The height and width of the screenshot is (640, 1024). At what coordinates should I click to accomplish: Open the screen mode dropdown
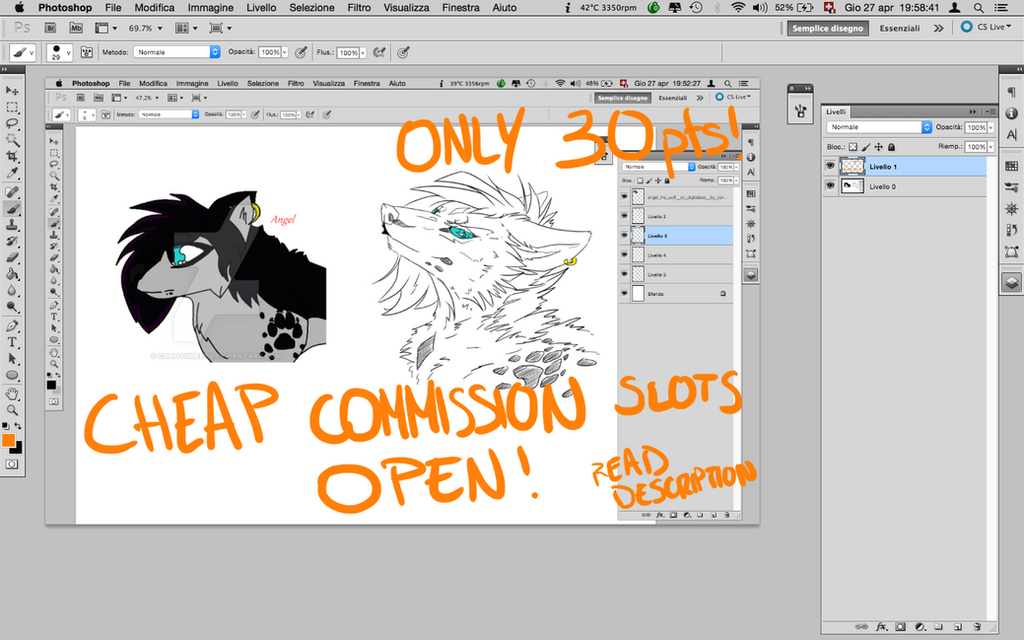(221, 28)
